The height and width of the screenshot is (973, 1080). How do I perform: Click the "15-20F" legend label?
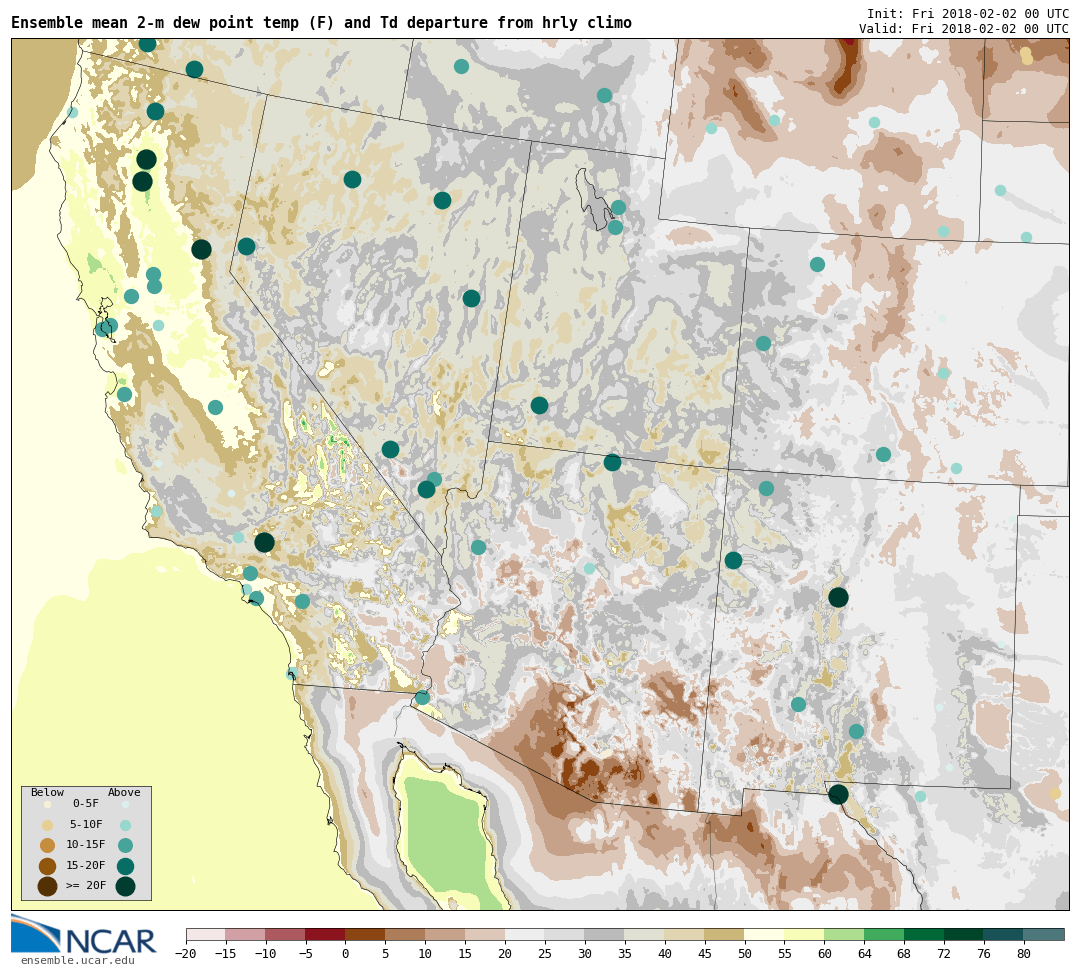86,866
